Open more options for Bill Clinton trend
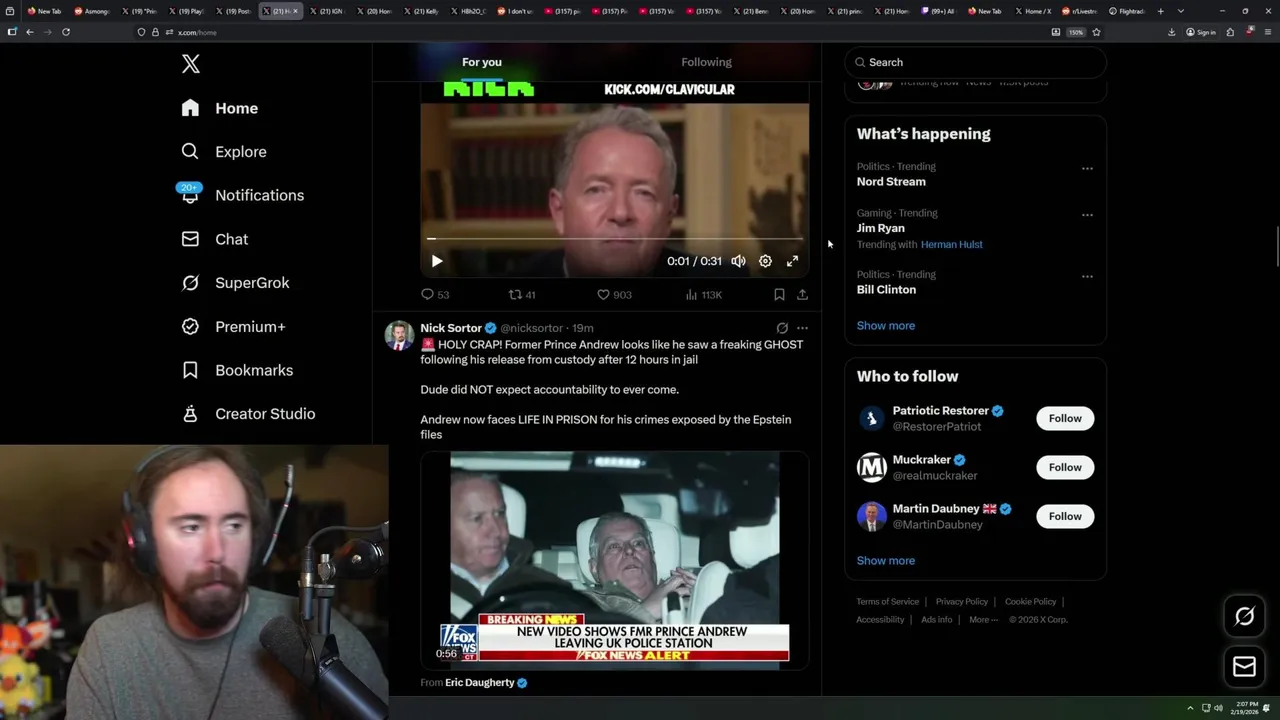 pos(1087,277)
